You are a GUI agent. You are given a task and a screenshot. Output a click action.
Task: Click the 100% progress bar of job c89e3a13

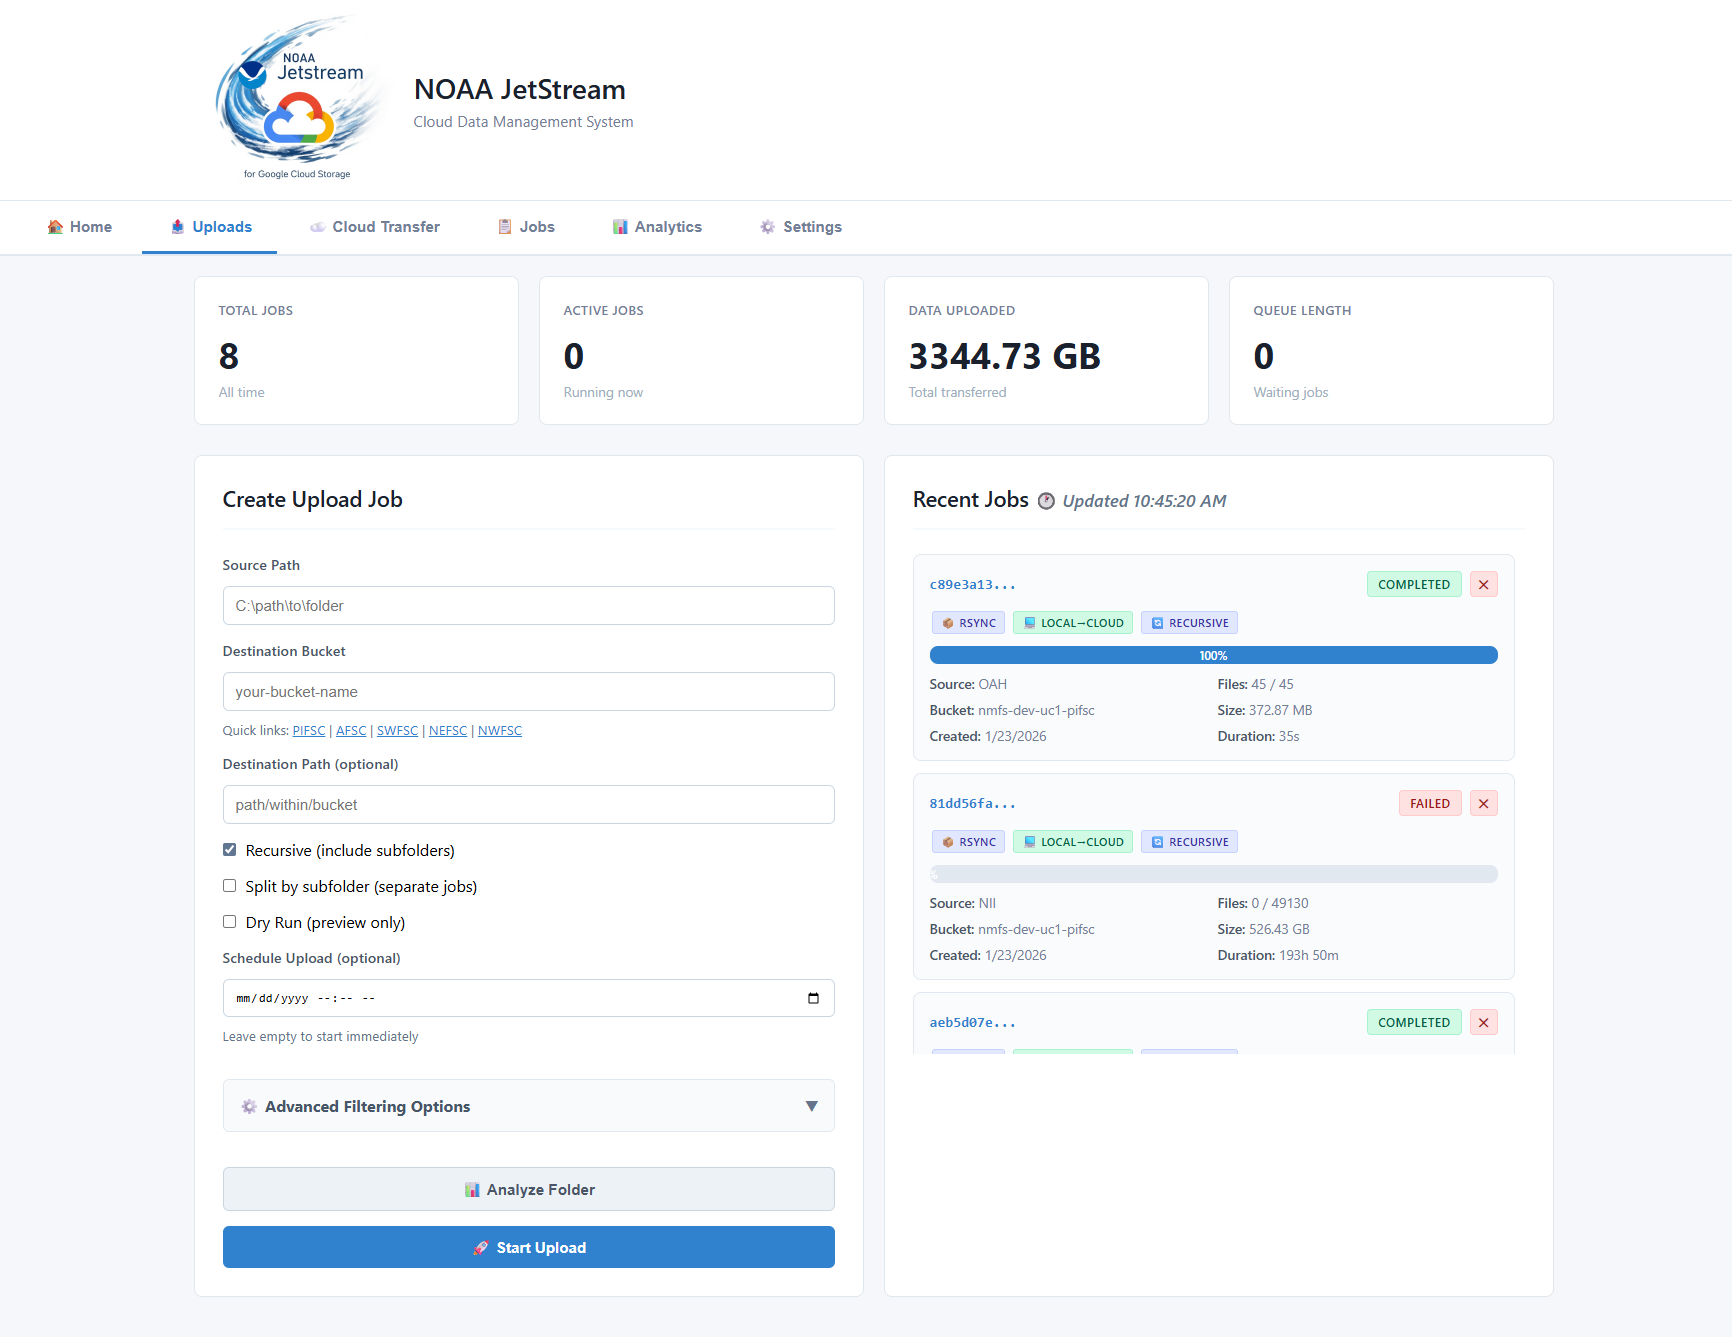pyautogui.click(x=1213, y=655)
